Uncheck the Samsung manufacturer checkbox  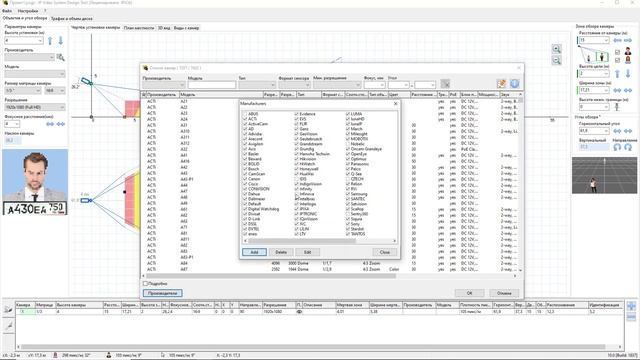pos(348,194)
